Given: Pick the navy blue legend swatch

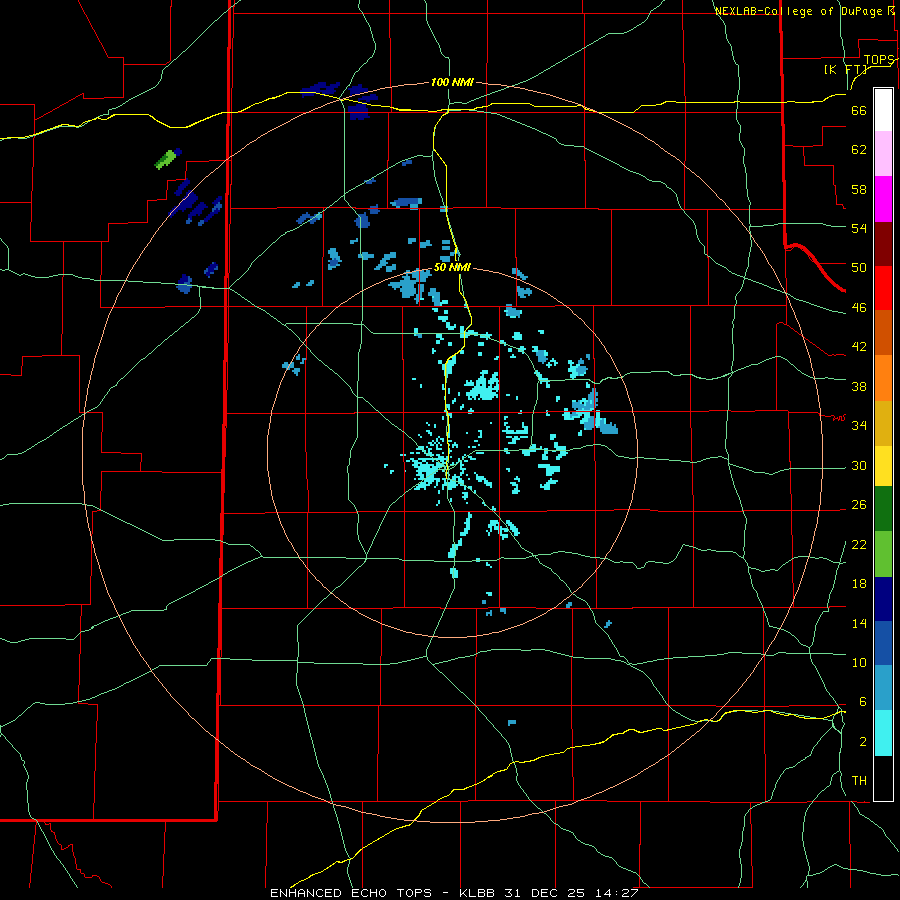Looking at the screenshot, I should (883, 599).
